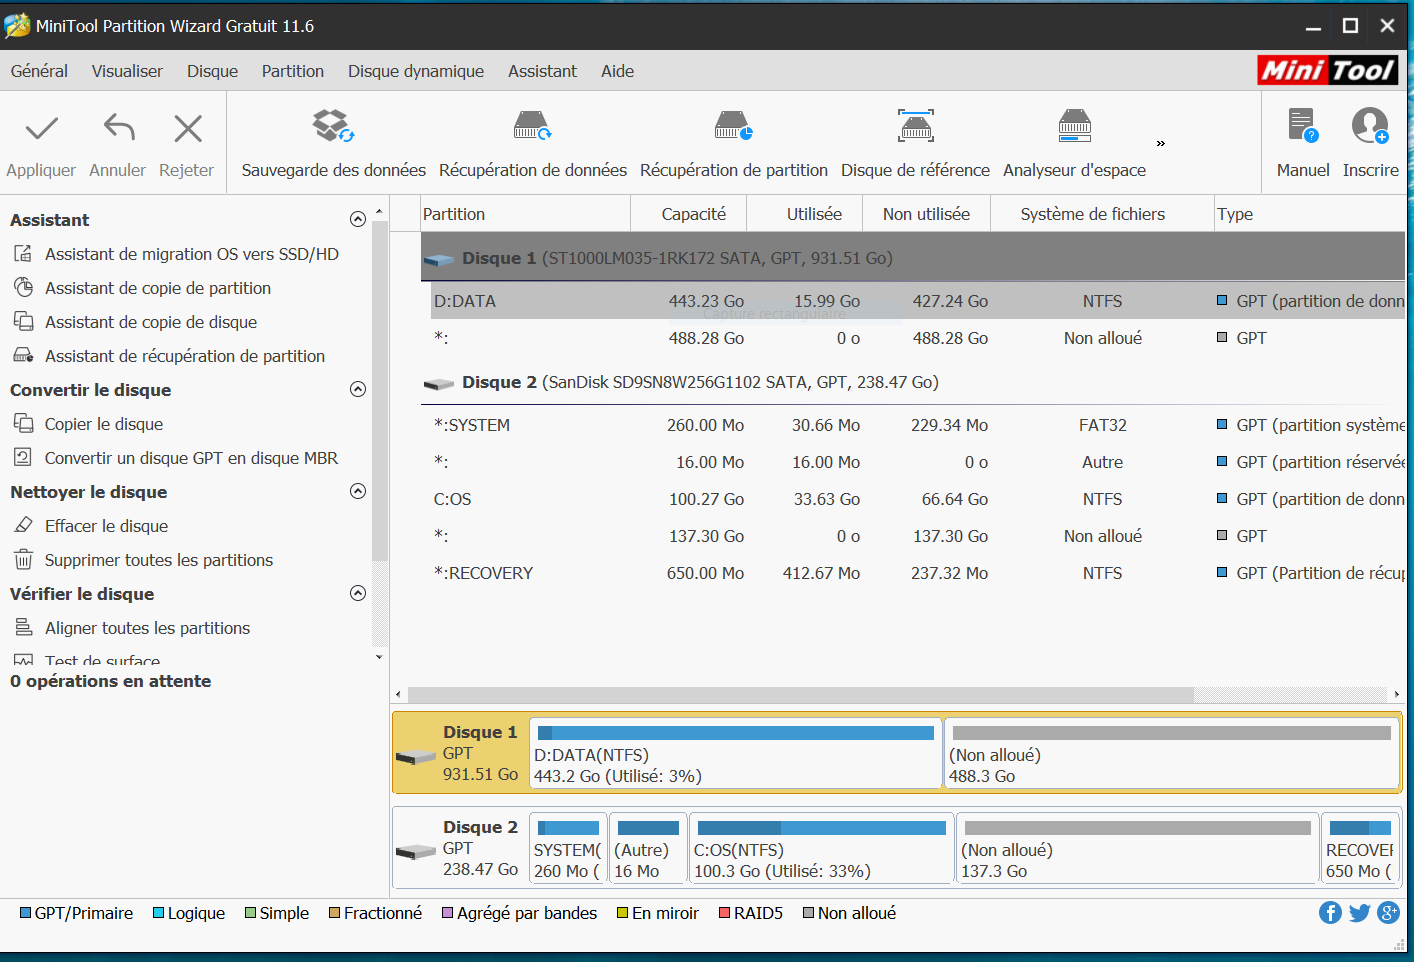Choose Supprimer toutes les partitions

coord(158,560)
